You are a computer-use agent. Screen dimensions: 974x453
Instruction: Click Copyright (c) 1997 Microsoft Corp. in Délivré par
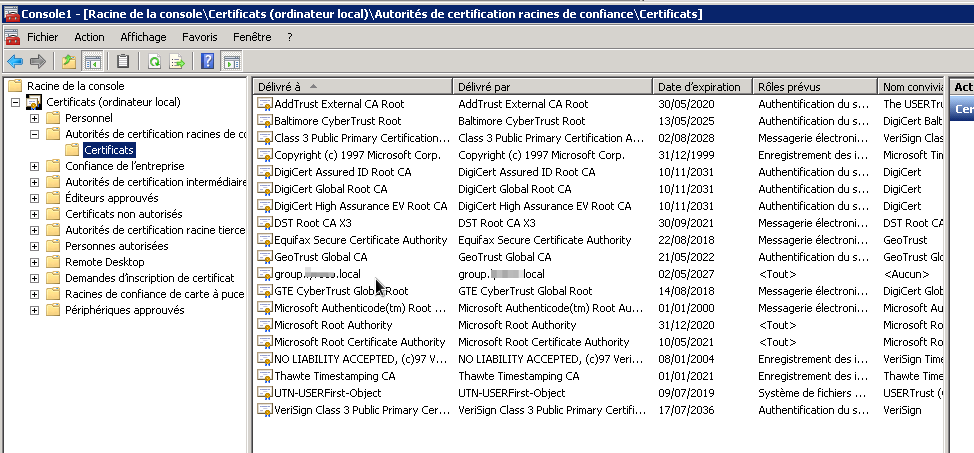542,155
